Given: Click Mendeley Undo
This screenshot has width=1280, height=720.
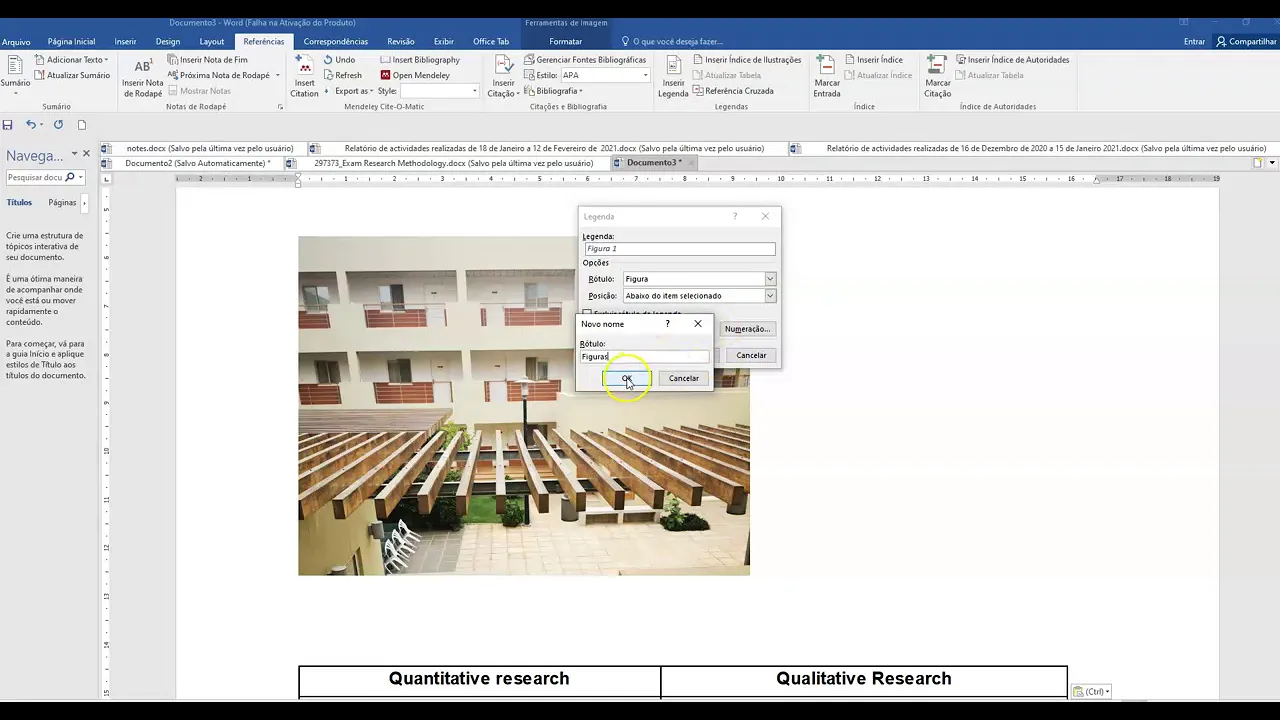Looking at the screenshot, I should (339, 59).
